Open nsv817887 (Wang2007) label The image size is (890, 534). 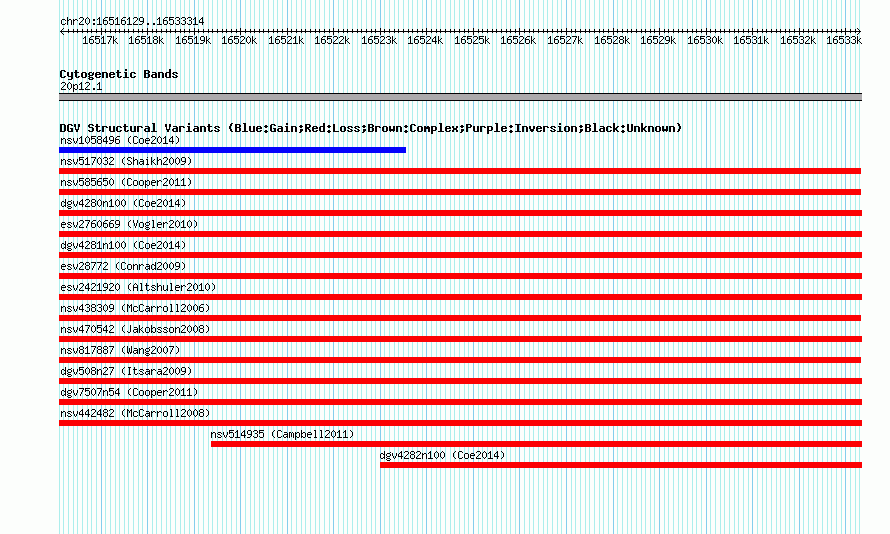[x=120, y=350]
